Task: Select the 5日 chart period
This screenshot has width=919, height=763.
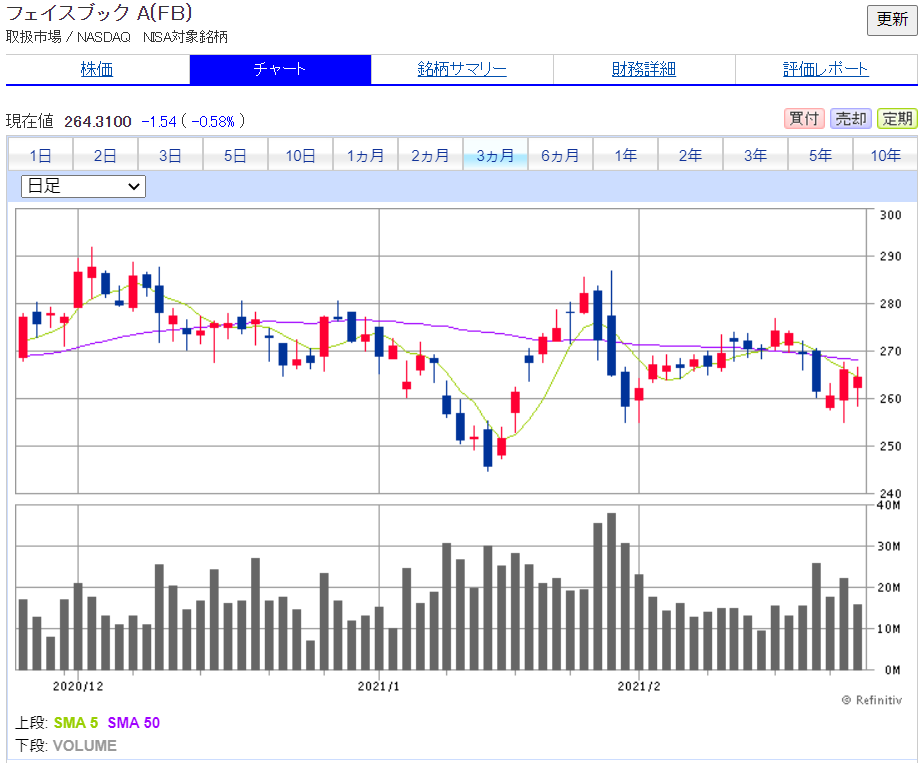Action: [x=236, y=156]
